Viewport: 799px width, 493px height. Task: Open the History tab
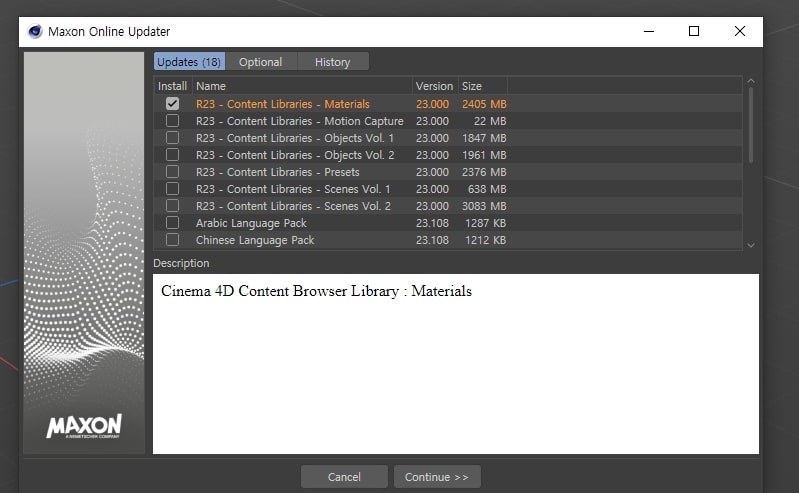coord(332,62)
